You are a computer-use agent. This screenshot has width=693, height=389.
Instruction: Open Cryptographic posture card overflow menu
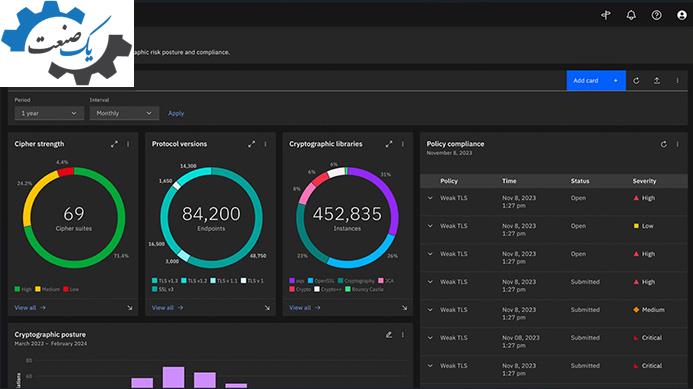click(x=403, y=335)
